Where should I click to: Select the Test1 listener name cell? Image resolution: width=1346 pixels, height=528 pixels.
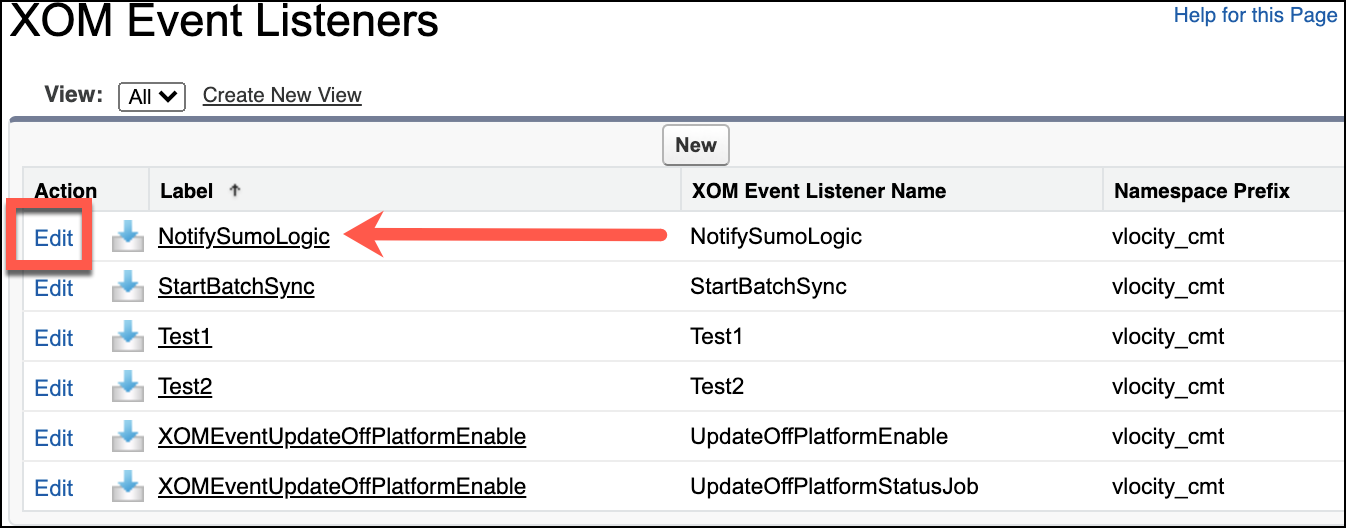(x=717, y=337)
